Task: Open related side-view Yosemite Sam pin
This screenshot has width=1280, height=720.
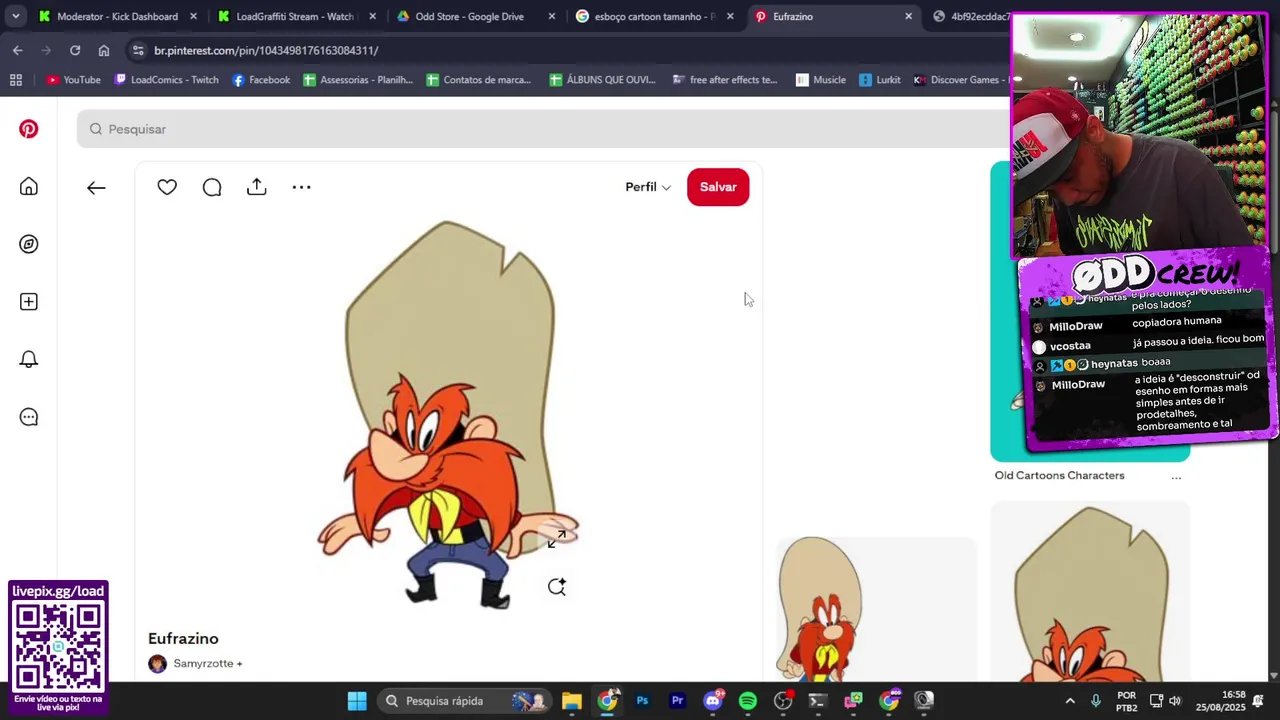Action: pos(876,609)
